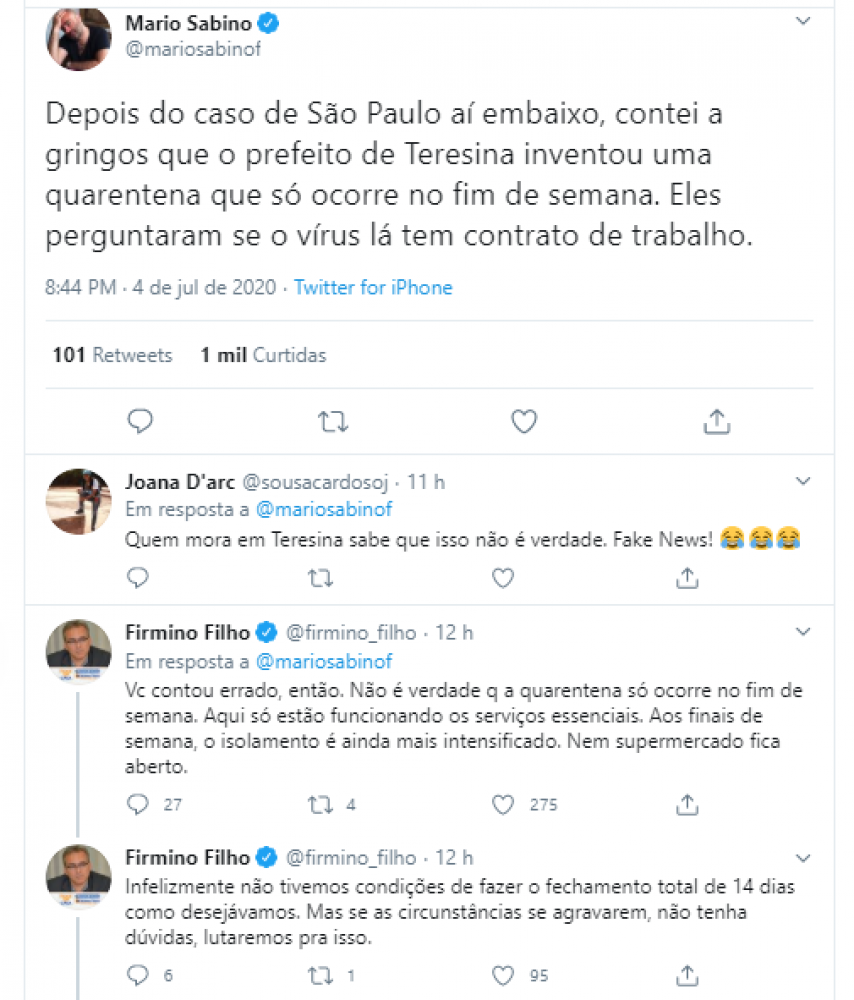This screenshot has height=1000, width=854.
Task: Like Firmino Filho's reply with 95 likes
Action: click(503, 974)
